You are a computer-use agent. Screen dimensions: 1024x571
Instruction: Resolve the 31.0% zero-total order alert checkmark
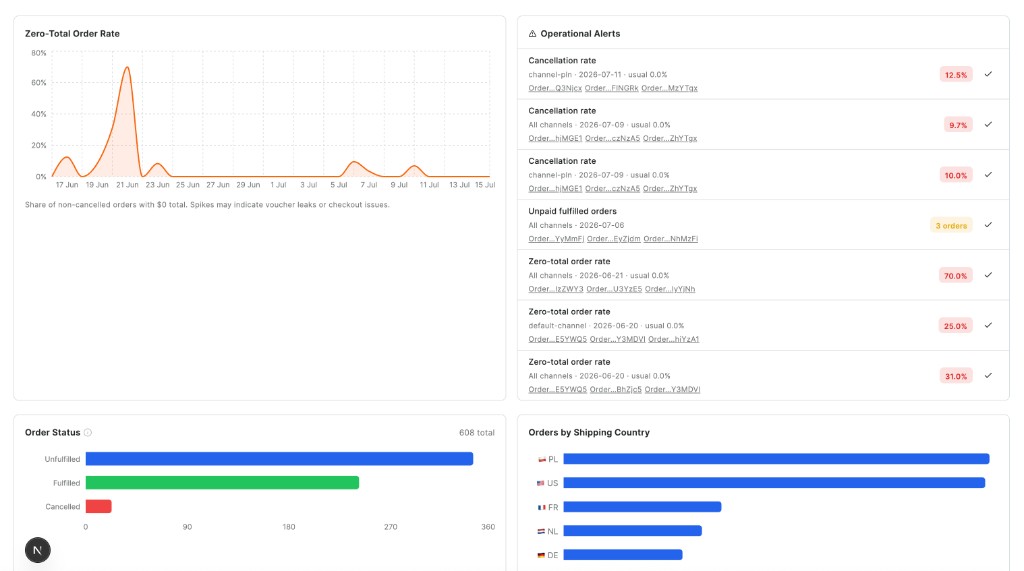click(x=988, y=376)
